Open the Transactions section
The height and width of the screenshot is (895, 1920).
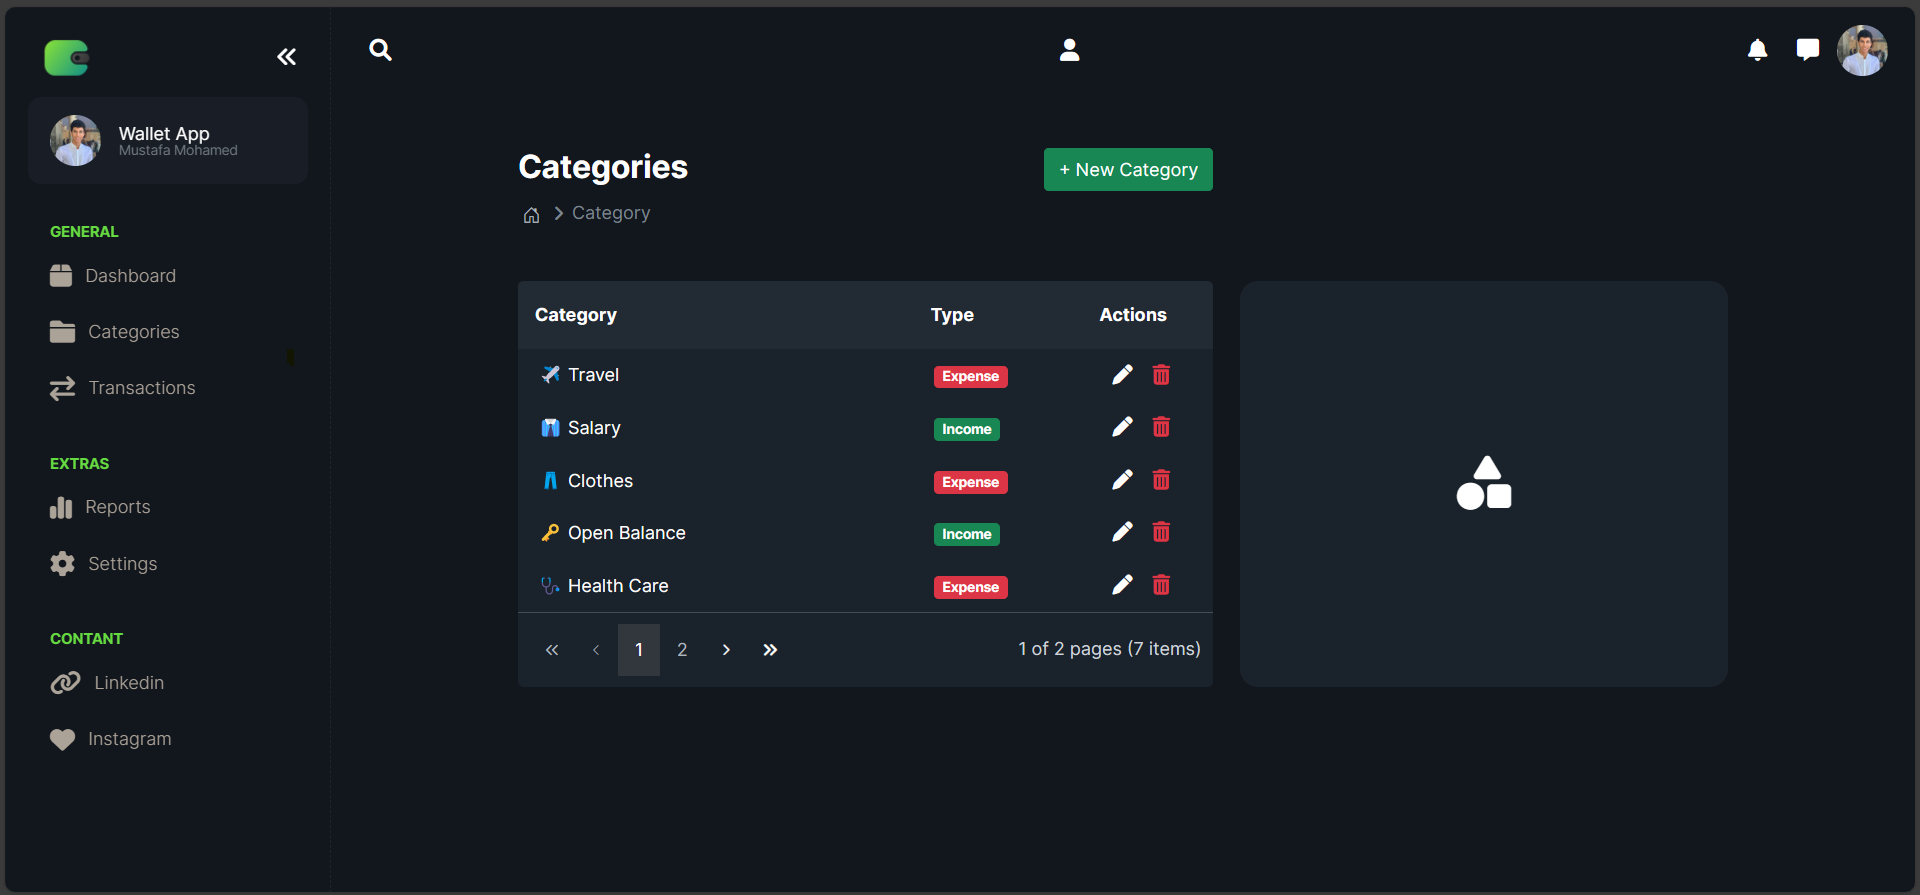(x=141, y=388)
